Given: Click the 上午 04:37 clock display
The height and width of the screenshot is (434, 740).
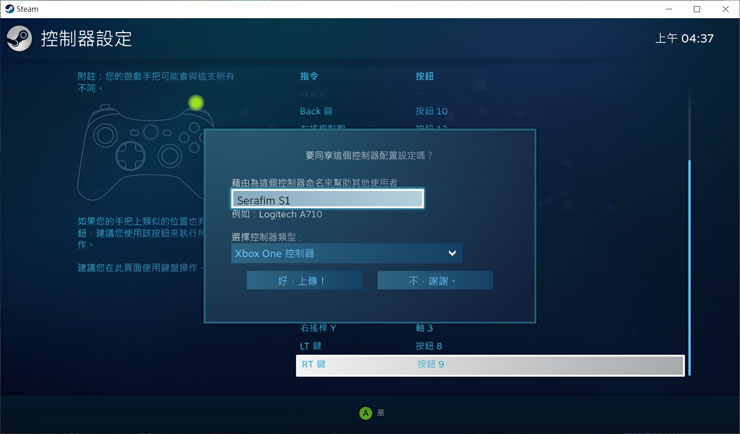Looking at the screenshot, I should click(684, 39).
